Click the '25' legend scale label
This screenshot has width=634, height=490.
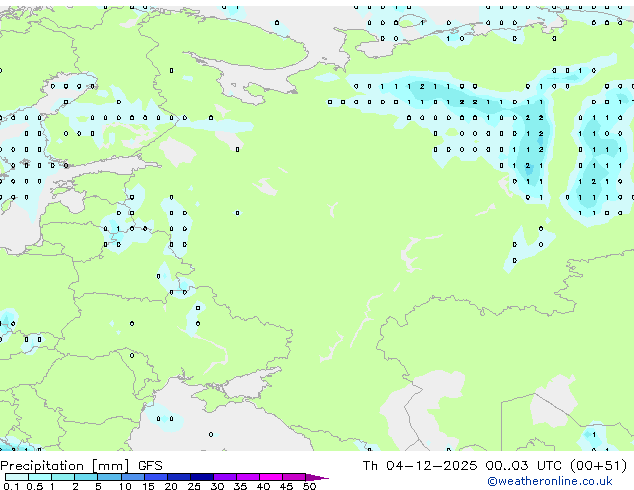point(194,486)
